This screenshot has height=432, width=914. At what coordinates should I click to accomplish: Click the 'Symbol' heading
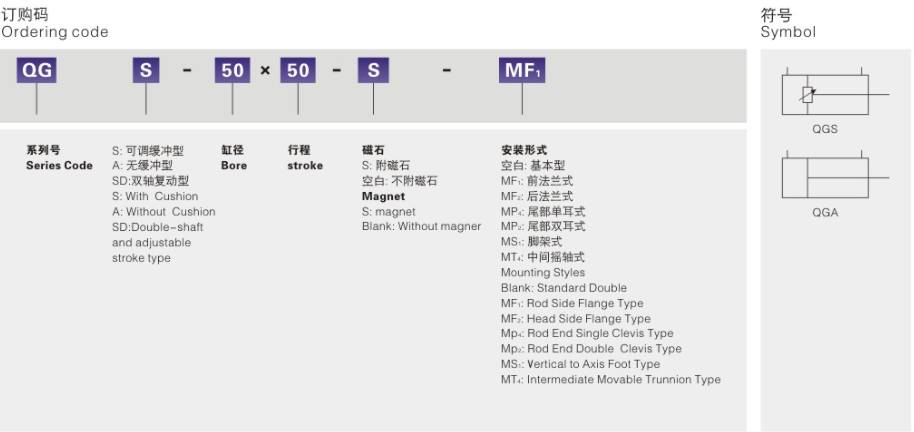(788, 32)
